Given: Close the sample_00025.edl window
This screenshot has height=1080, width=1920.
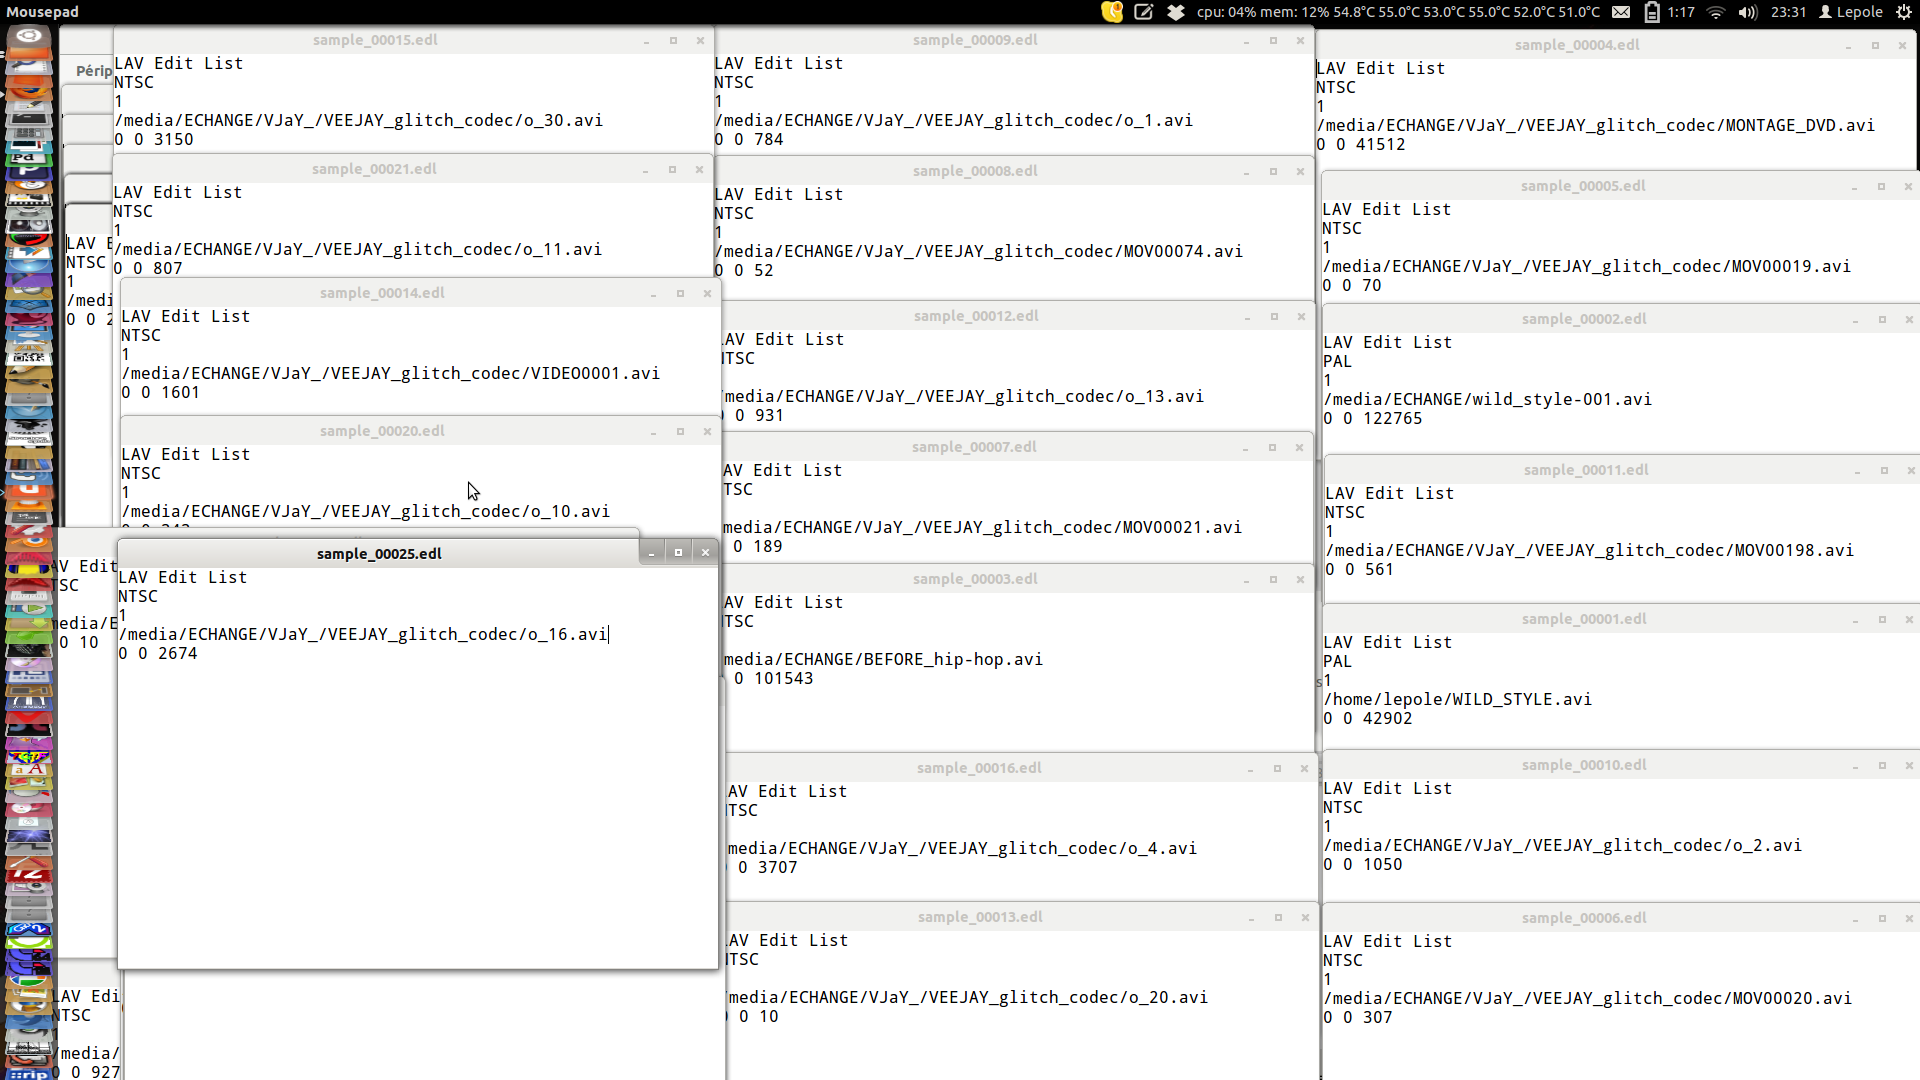Looking at the screenshot, I should pyautogui.click(x=705, y=553).
